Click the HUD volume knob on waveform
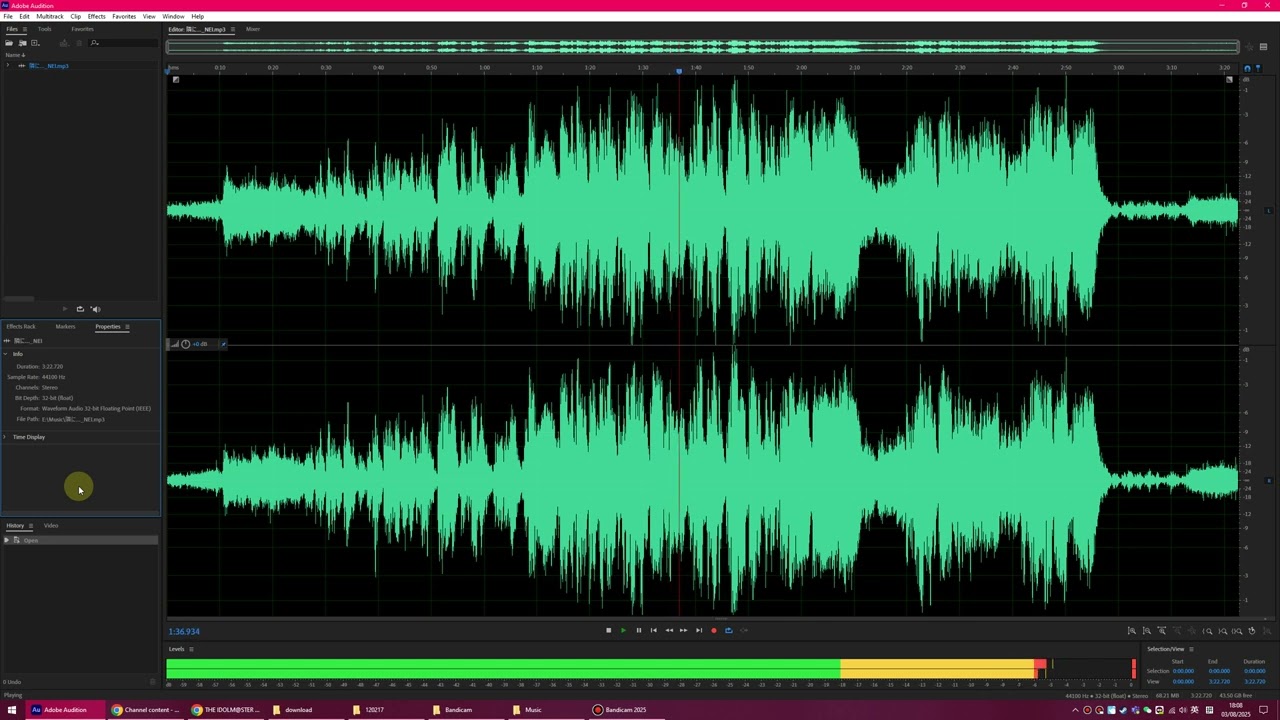The image size is (1280, 720). [x=185, y=344]
